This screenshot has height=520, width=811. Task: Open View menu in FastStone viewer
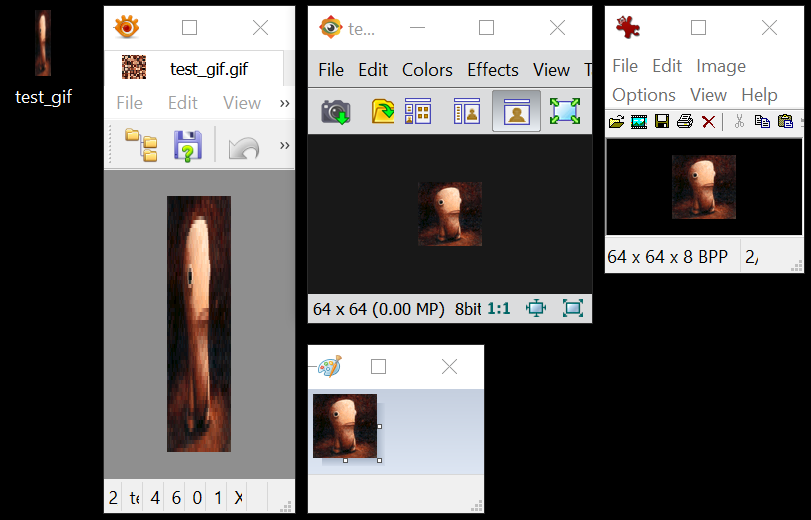tap(551, 70)
